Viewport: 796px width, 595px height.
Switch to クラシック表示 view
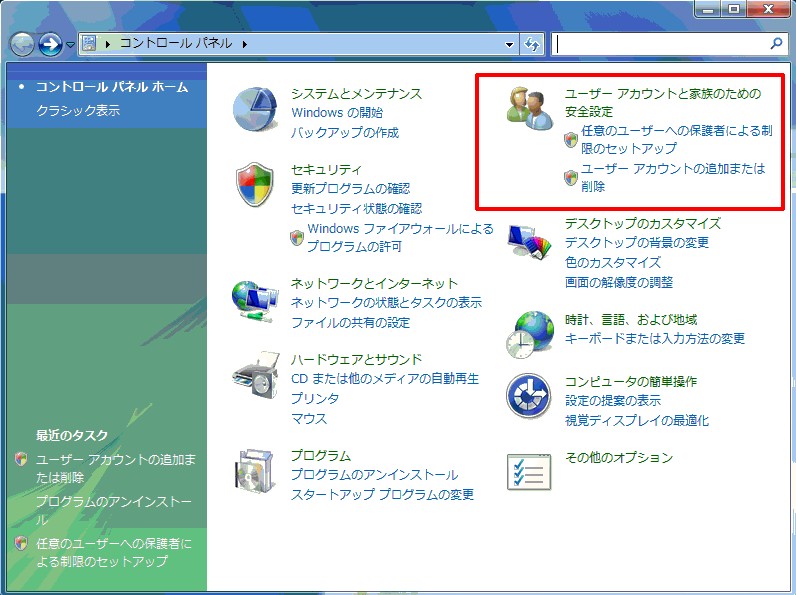(x=78, y=110)
